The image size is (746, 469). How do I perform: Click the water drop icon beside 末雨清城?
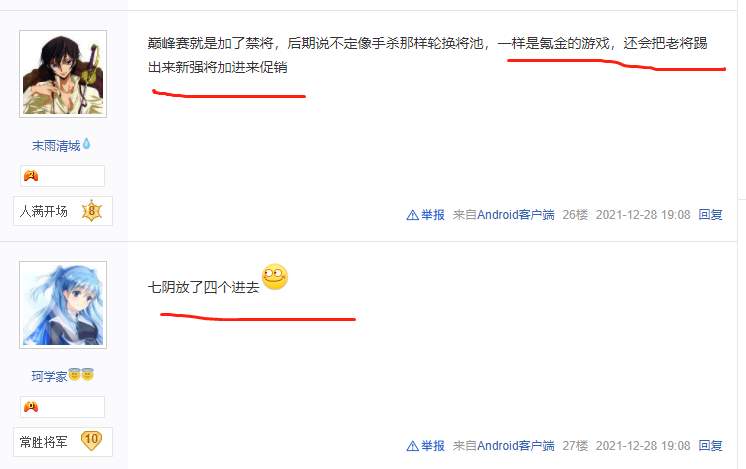(87, 144)
